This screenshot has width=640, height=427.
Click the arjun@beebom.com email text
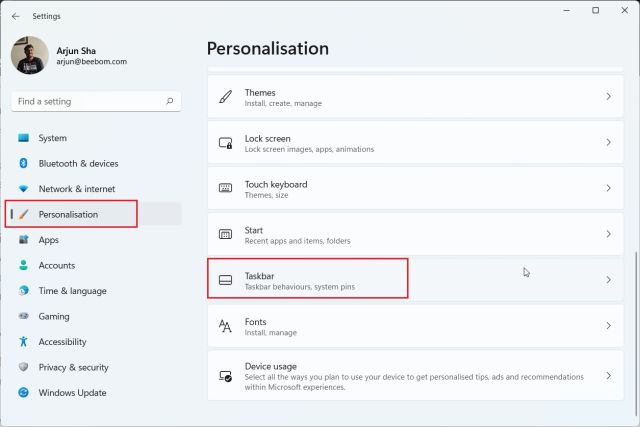click(91, 62)
